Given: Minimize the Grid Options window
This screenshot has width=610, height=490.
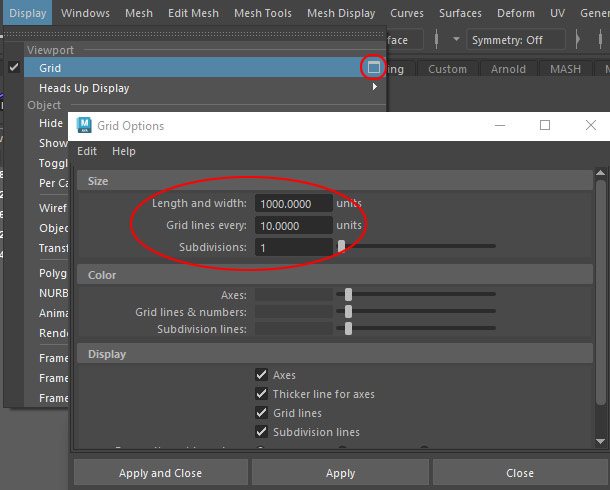Looking at the screenshot, I should click(x=499, y=126).
